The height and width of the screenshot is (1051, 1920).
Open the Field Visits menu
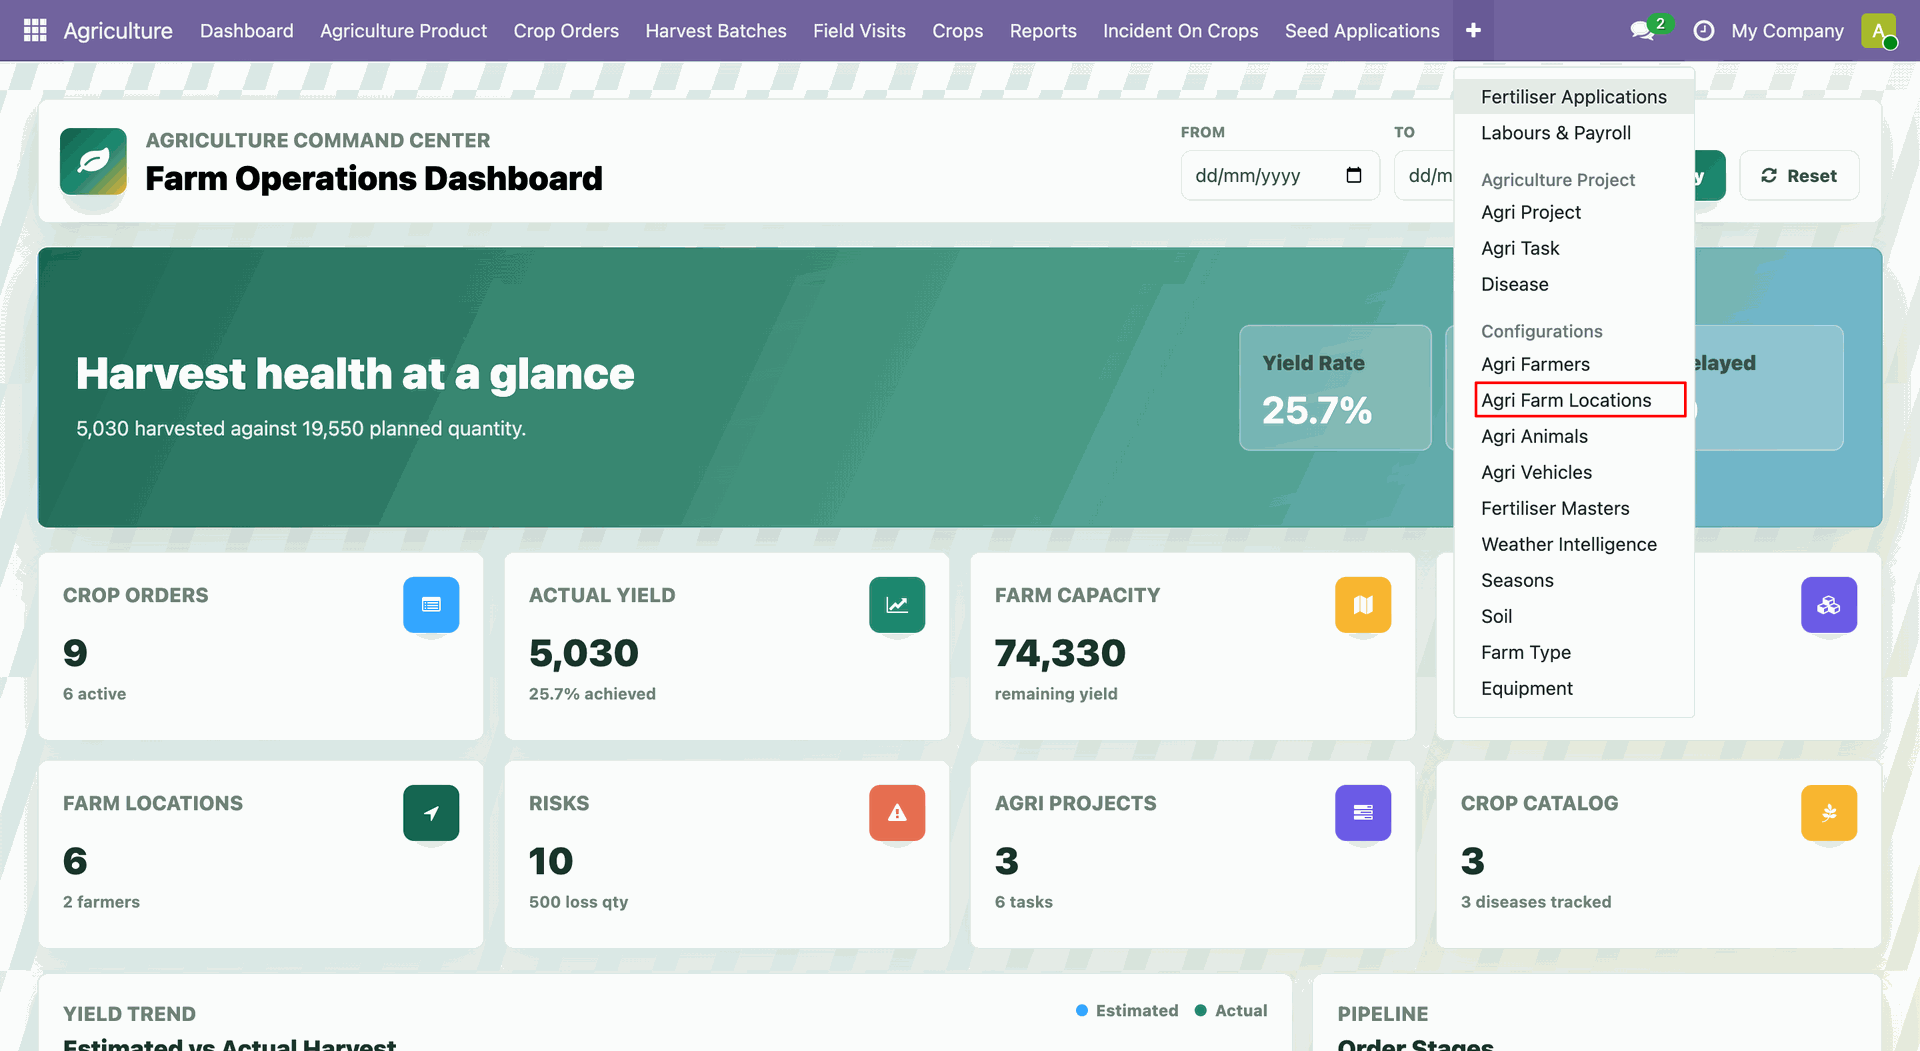(x=859, y=31)
